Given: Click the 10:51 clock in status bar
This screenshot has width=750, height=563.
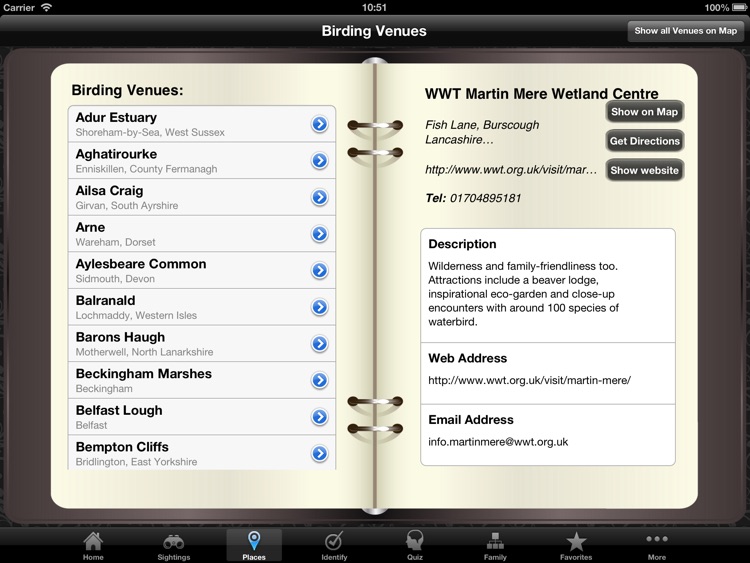Looking at the screenshot, I should coord(374,7).
